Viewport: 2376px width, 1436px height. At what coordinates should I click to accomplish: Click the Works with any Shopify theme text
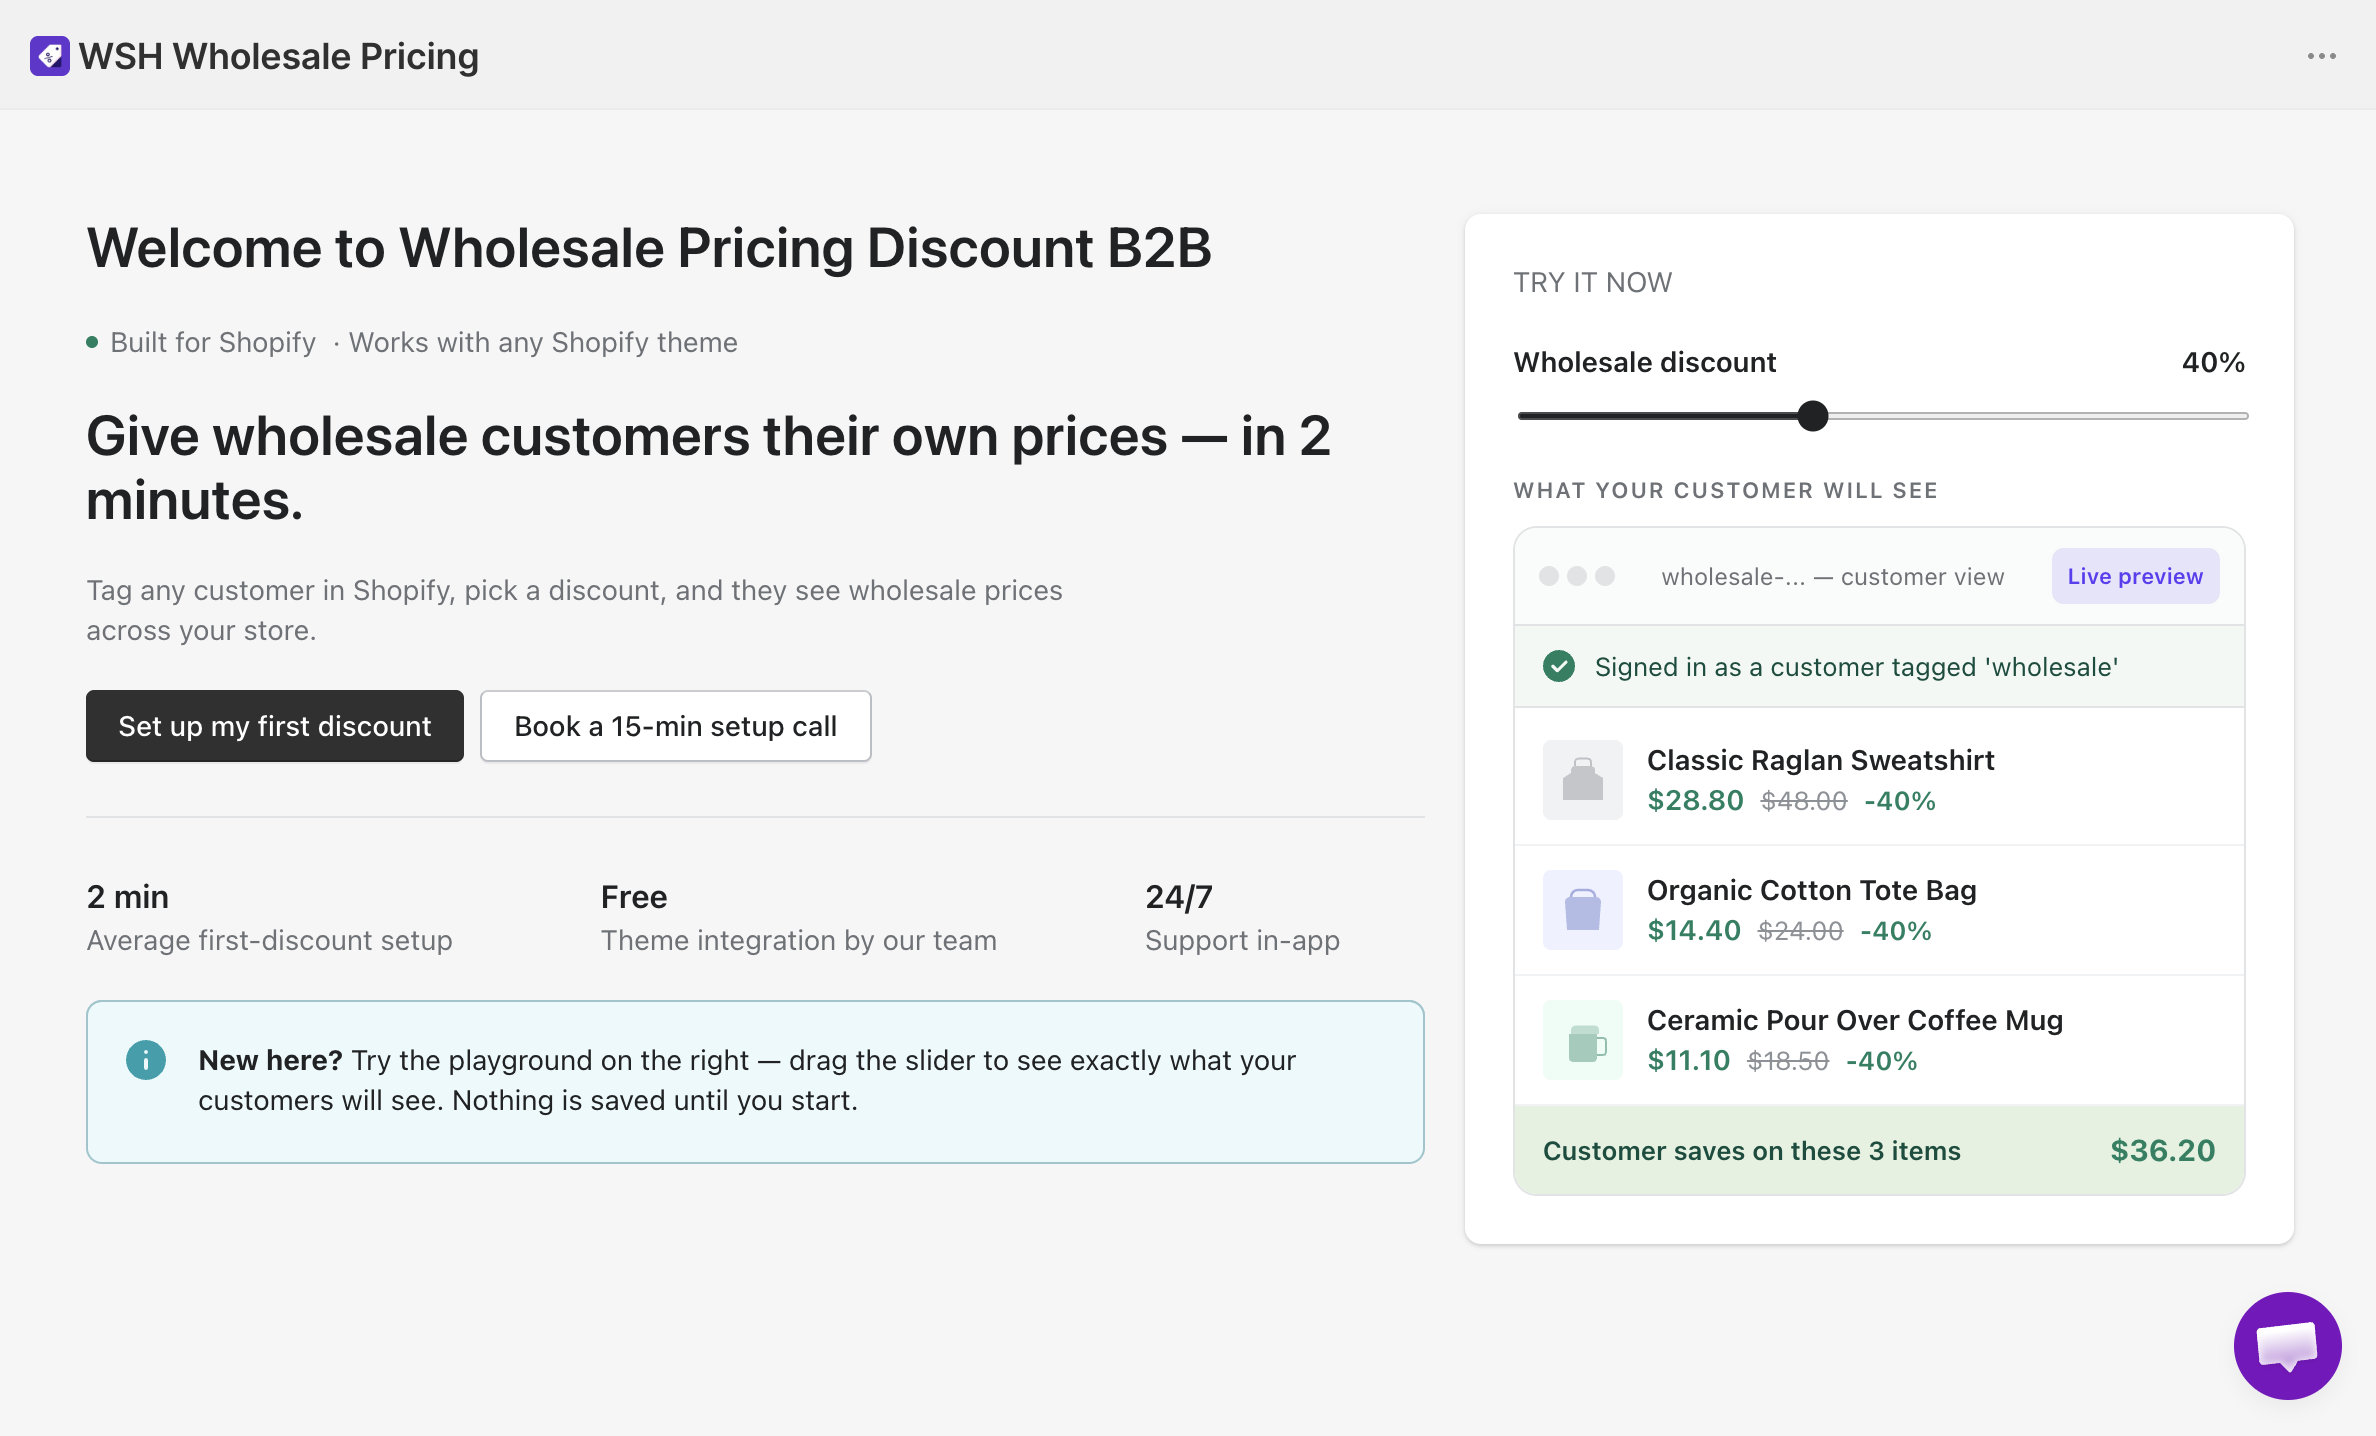click(543, 342)
